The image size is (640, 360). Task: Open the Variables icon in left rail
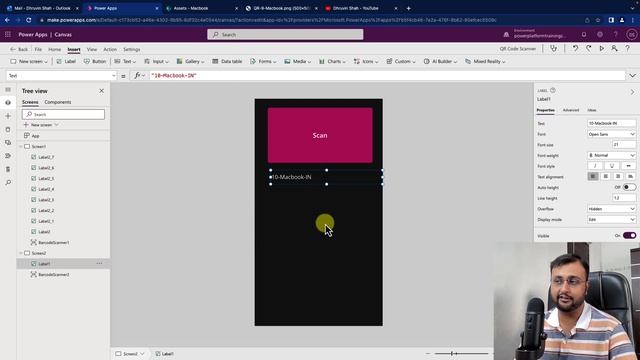pos(8,169)
